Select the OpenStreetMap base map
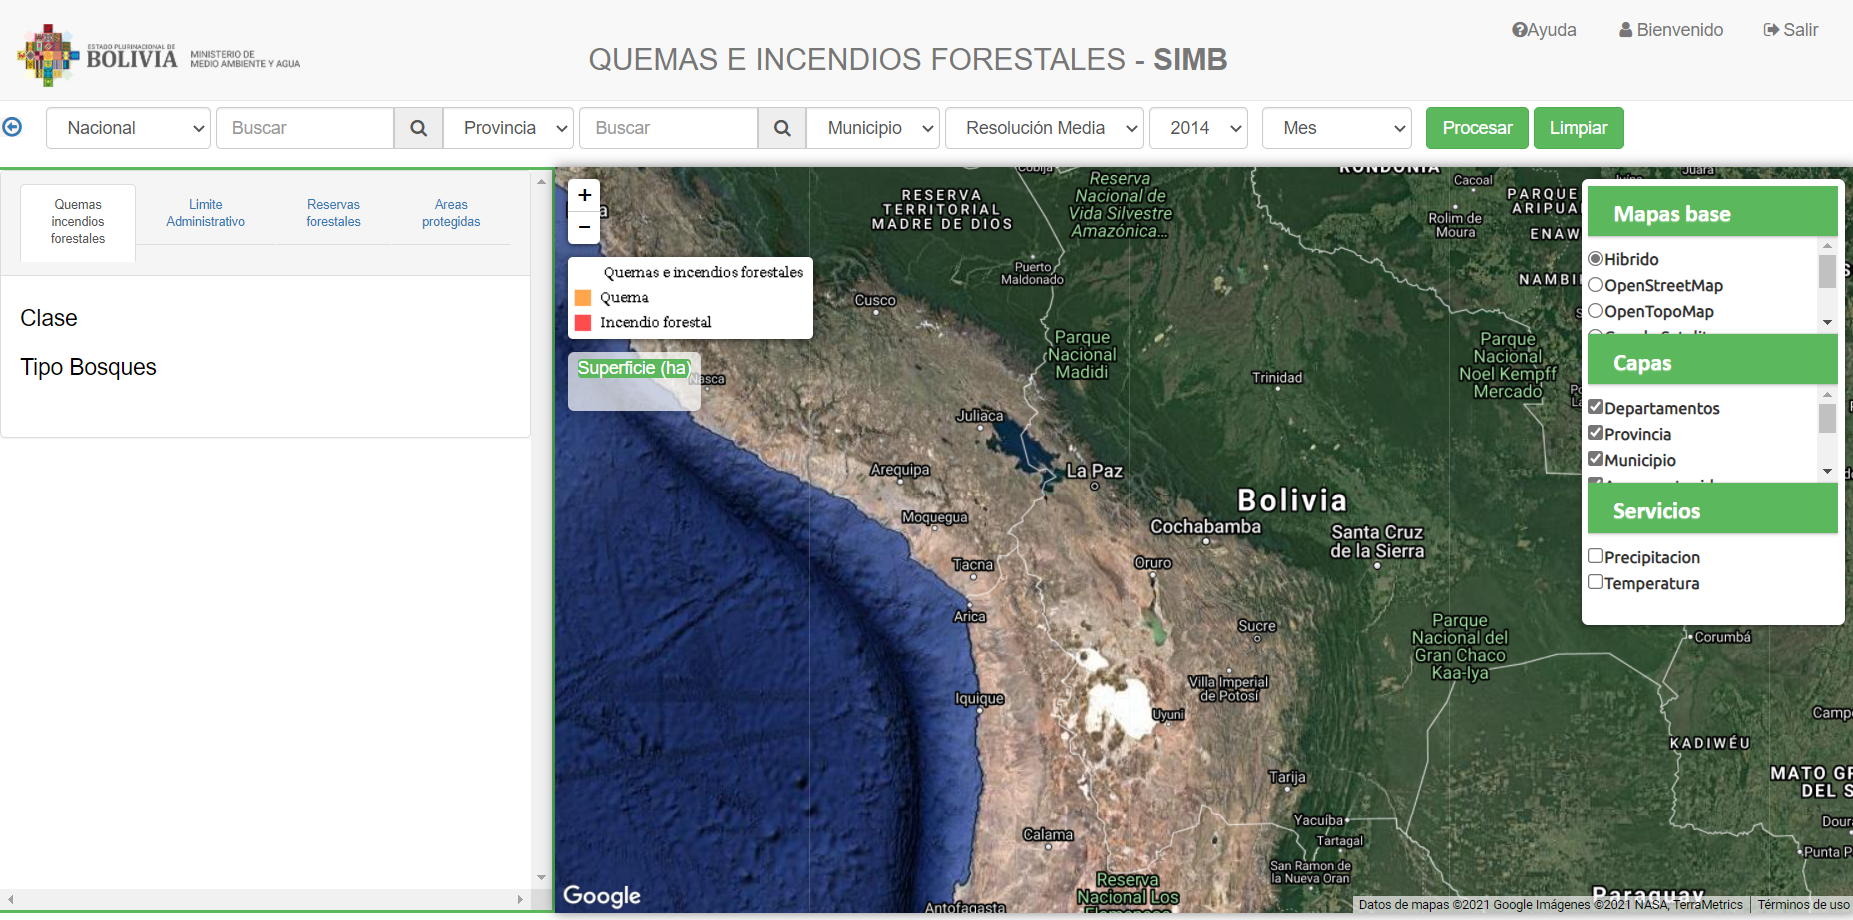1853x920 pixels. 1595,285
